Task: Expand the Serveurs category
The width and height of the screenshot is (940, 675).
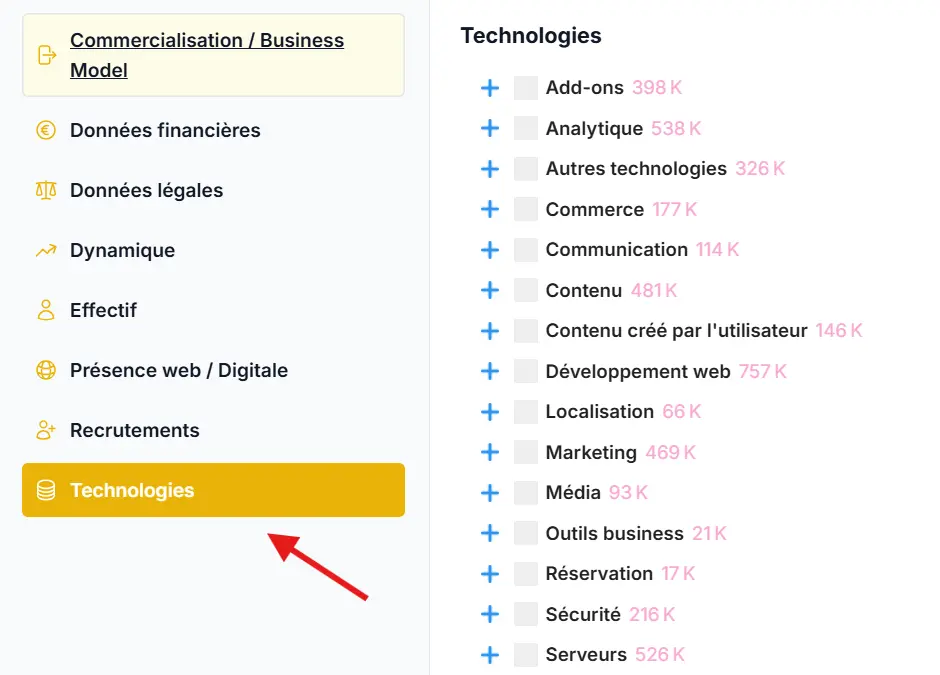Action: (490, 654)
